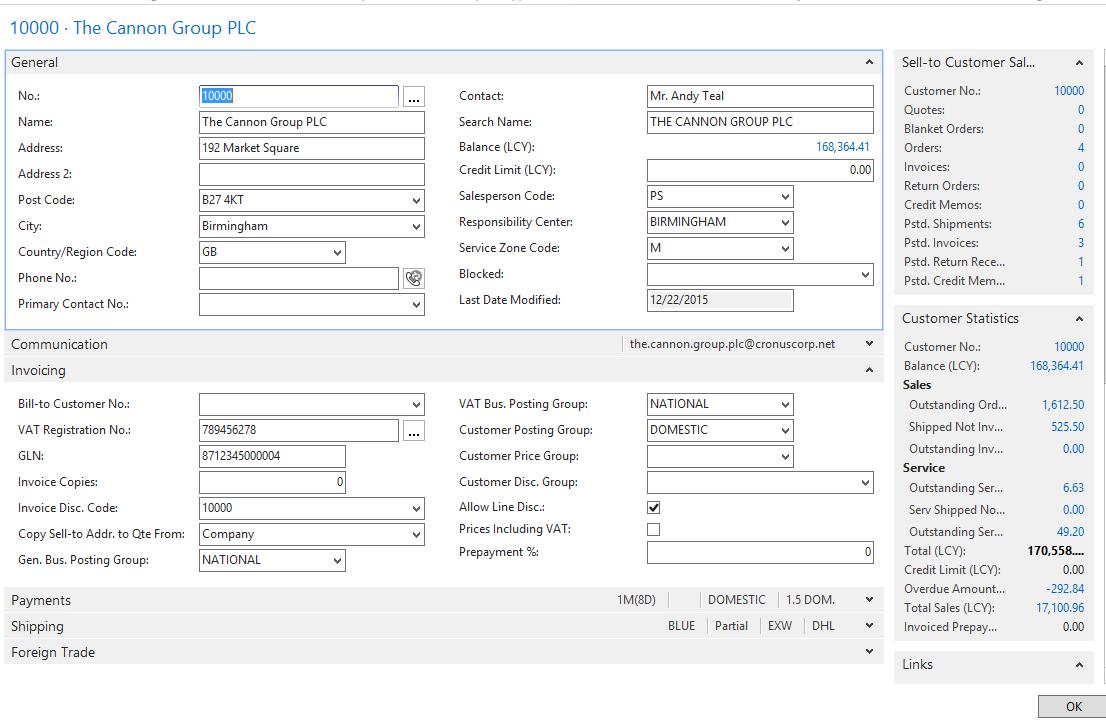This screenshot has height=725, width=1106.
Task: Open the Post Code dropdown
Action: 416,200
